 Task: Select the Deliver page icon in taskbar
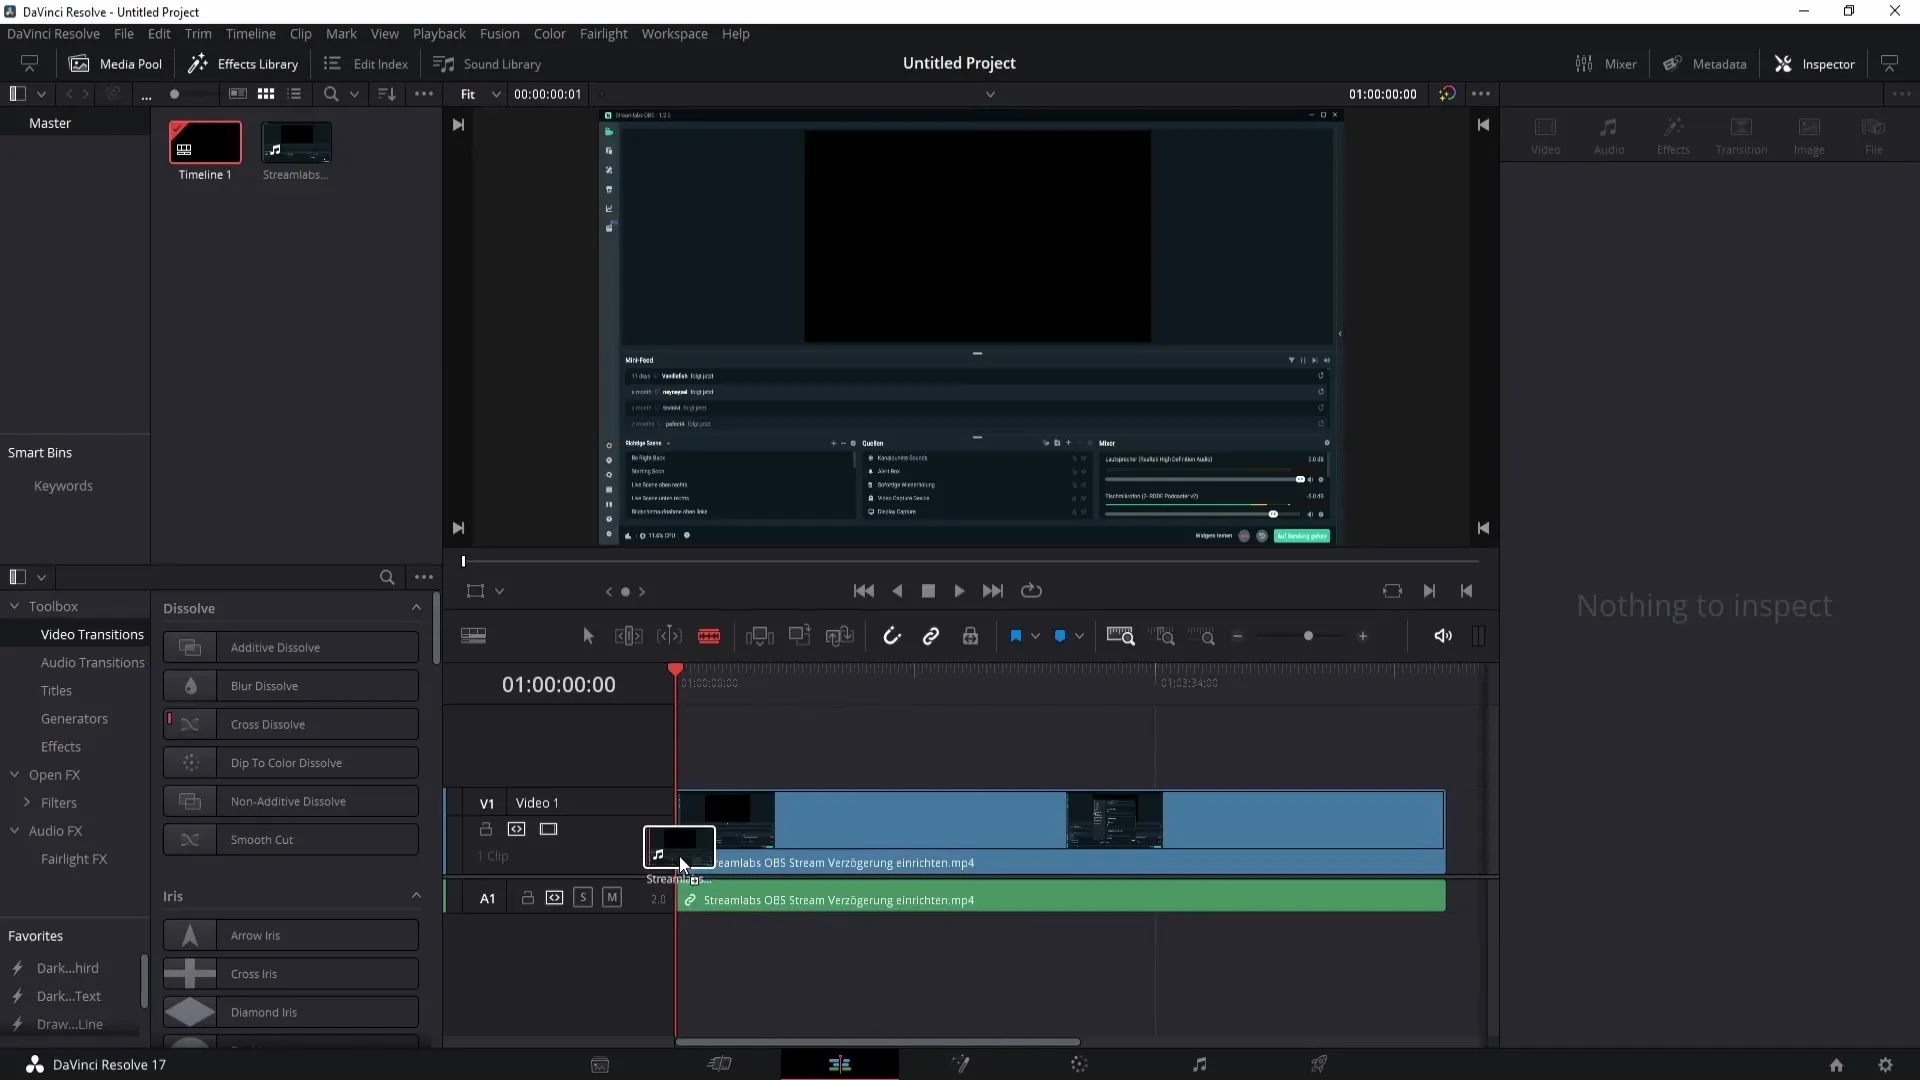tap(1321, 1064)
